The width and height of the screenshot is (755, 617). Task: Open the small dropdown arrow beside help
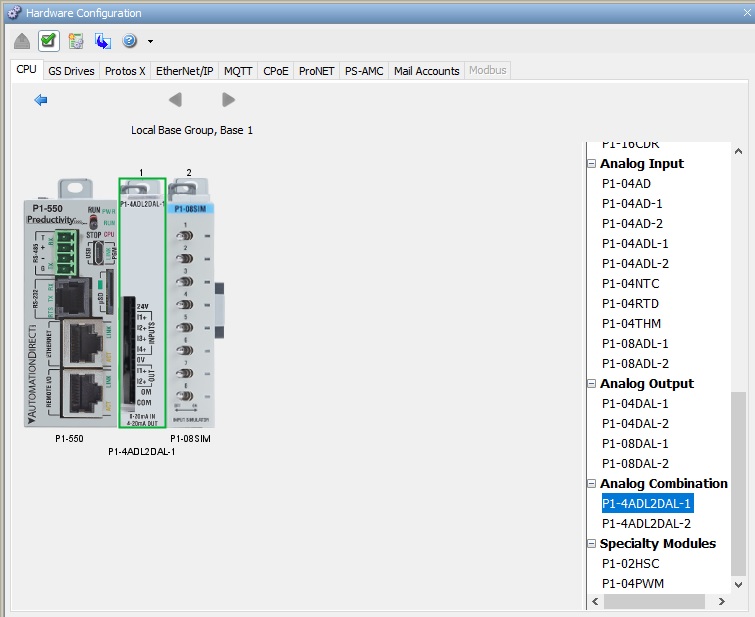click(x=151, y=42)
